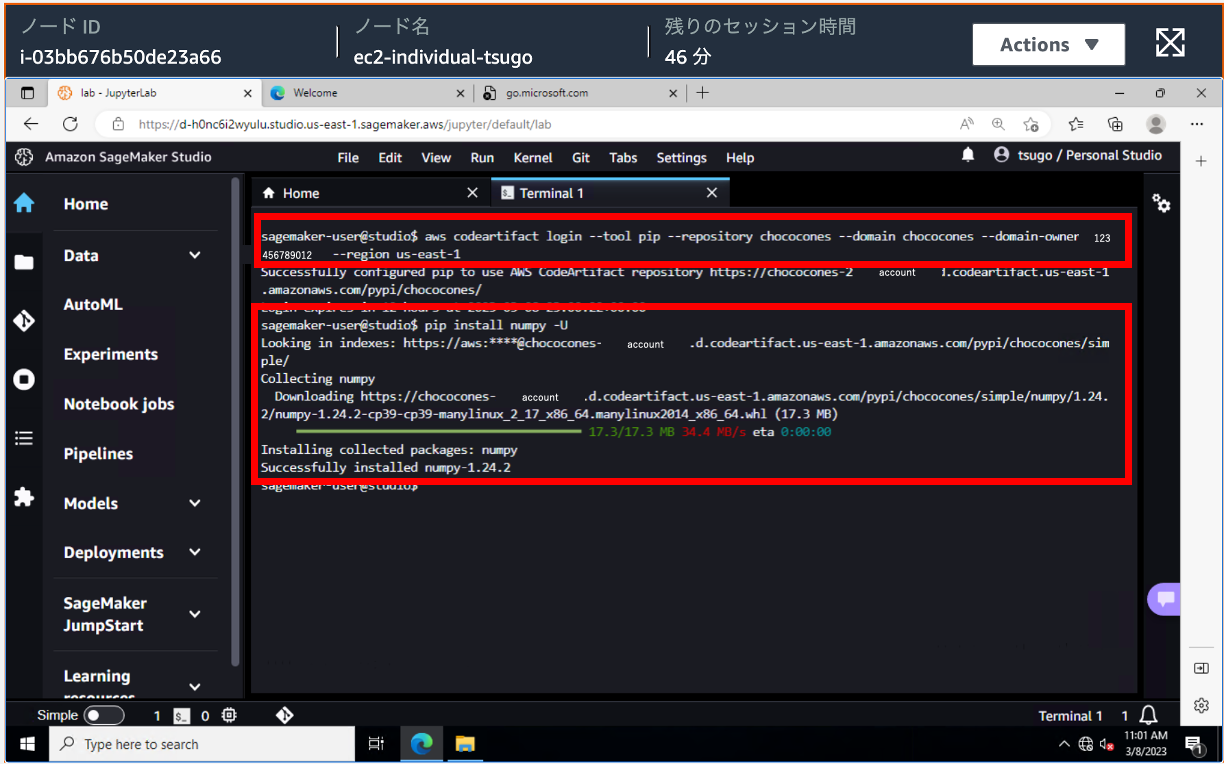Open the Kernel menu
This screenshot has width=1224, height=764.
coord(532,157)
